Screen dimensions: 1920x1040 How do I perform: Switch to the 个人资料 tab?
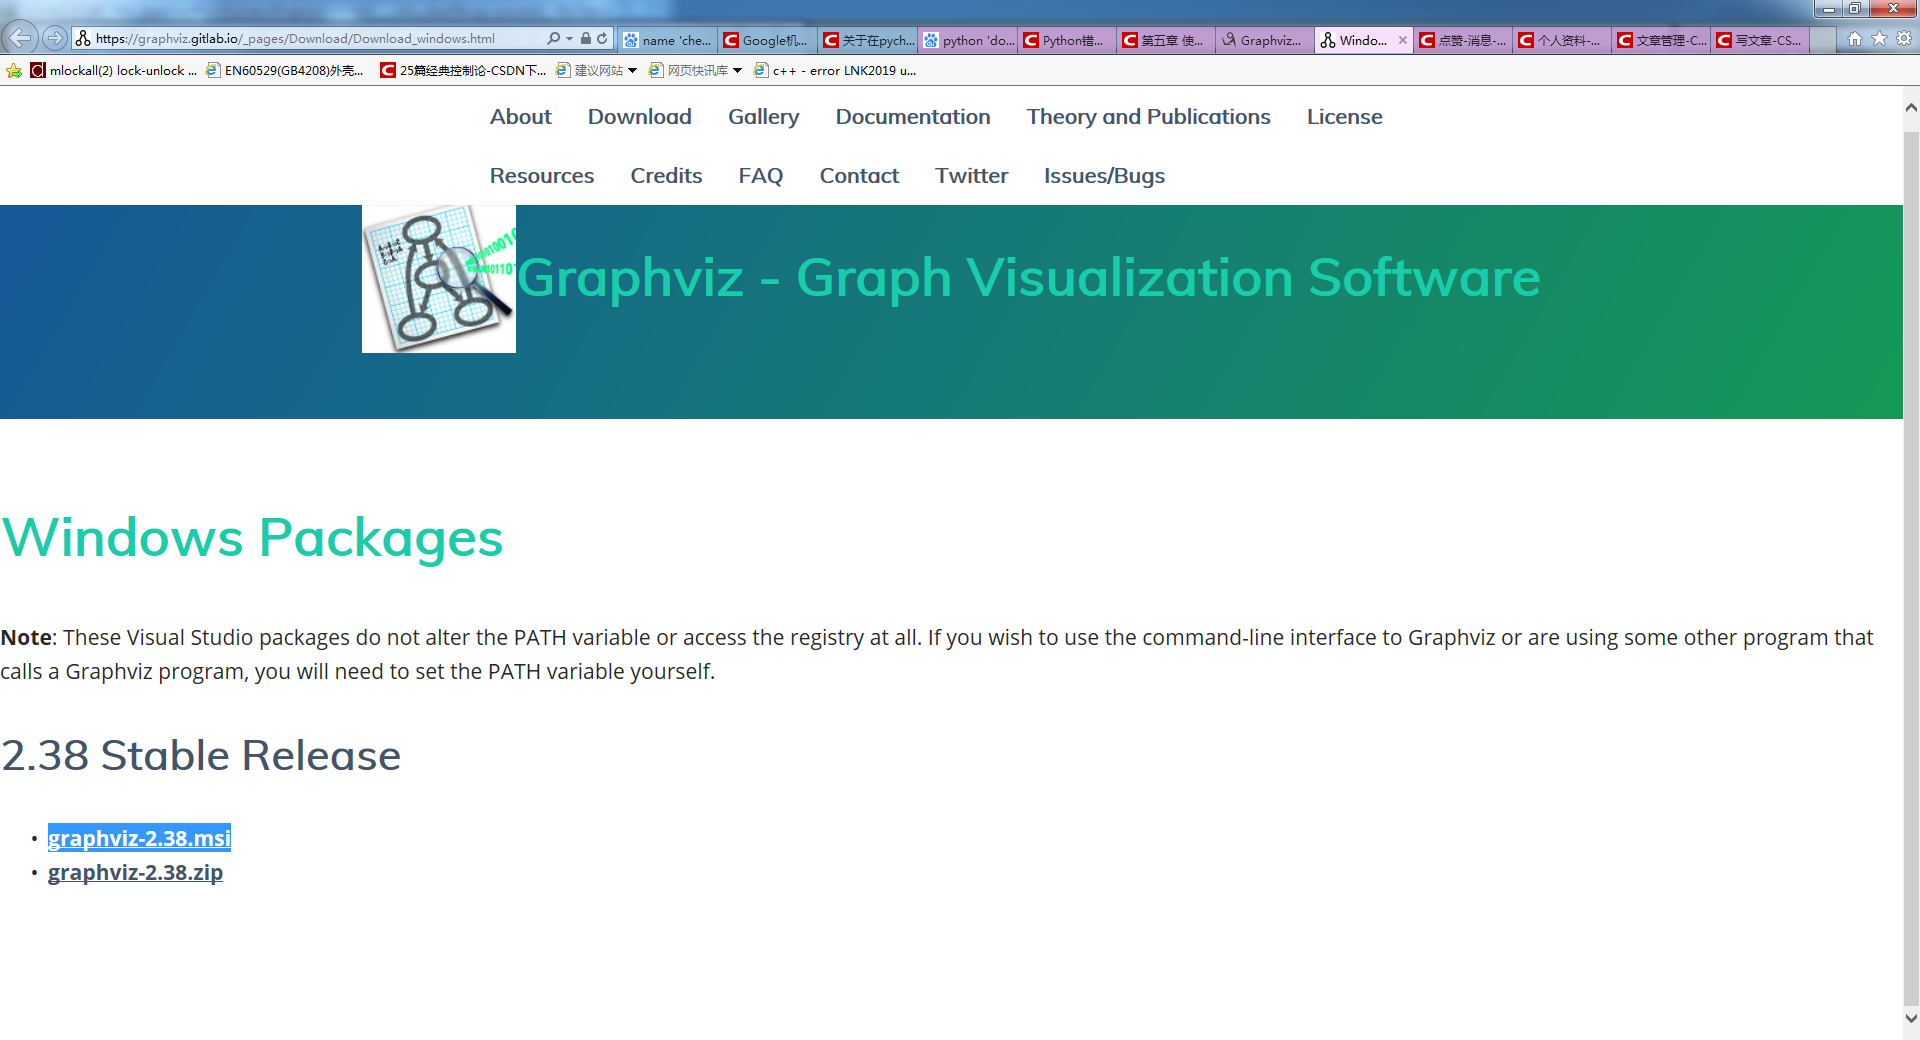(x=1562, y=40)
